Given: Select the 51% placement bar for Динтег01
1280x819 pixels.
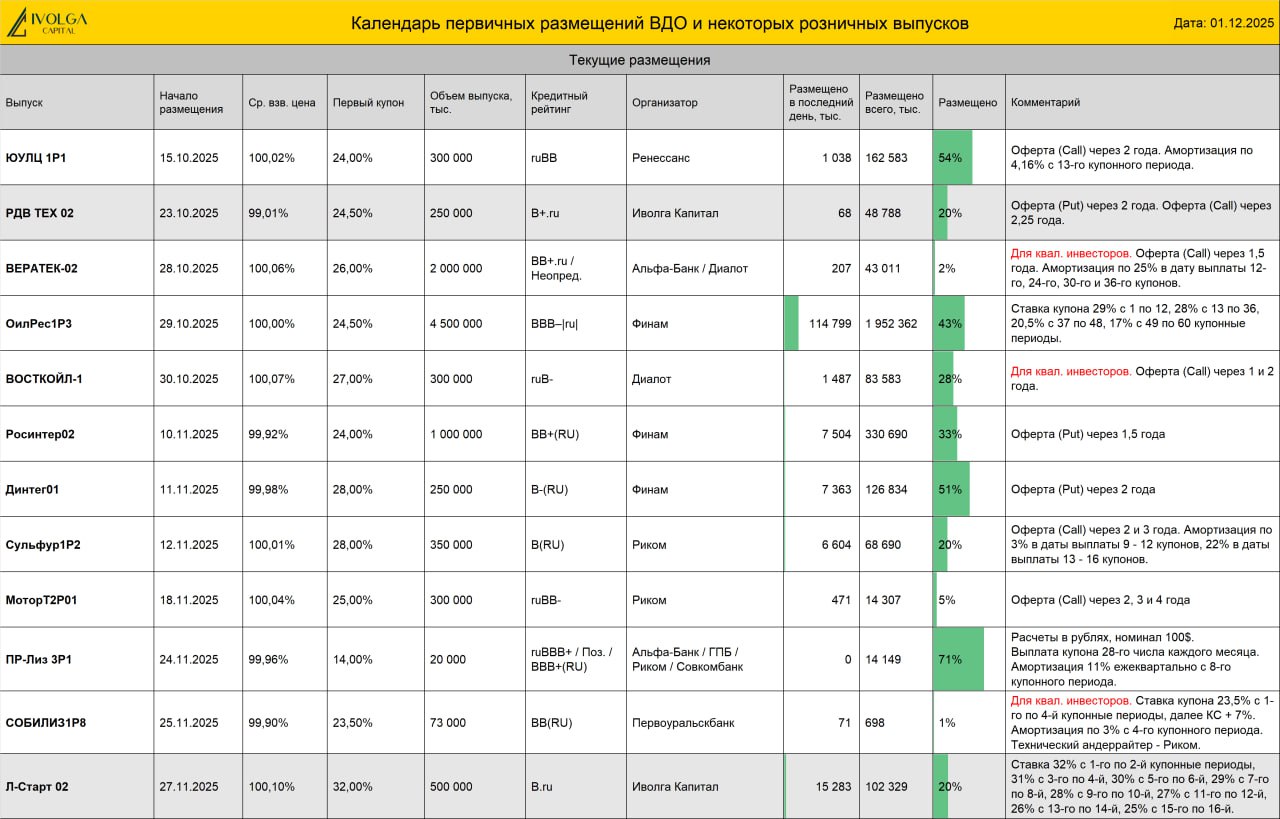Looking at the screenshot, I should pyautogui.click(x=952, y=489).
